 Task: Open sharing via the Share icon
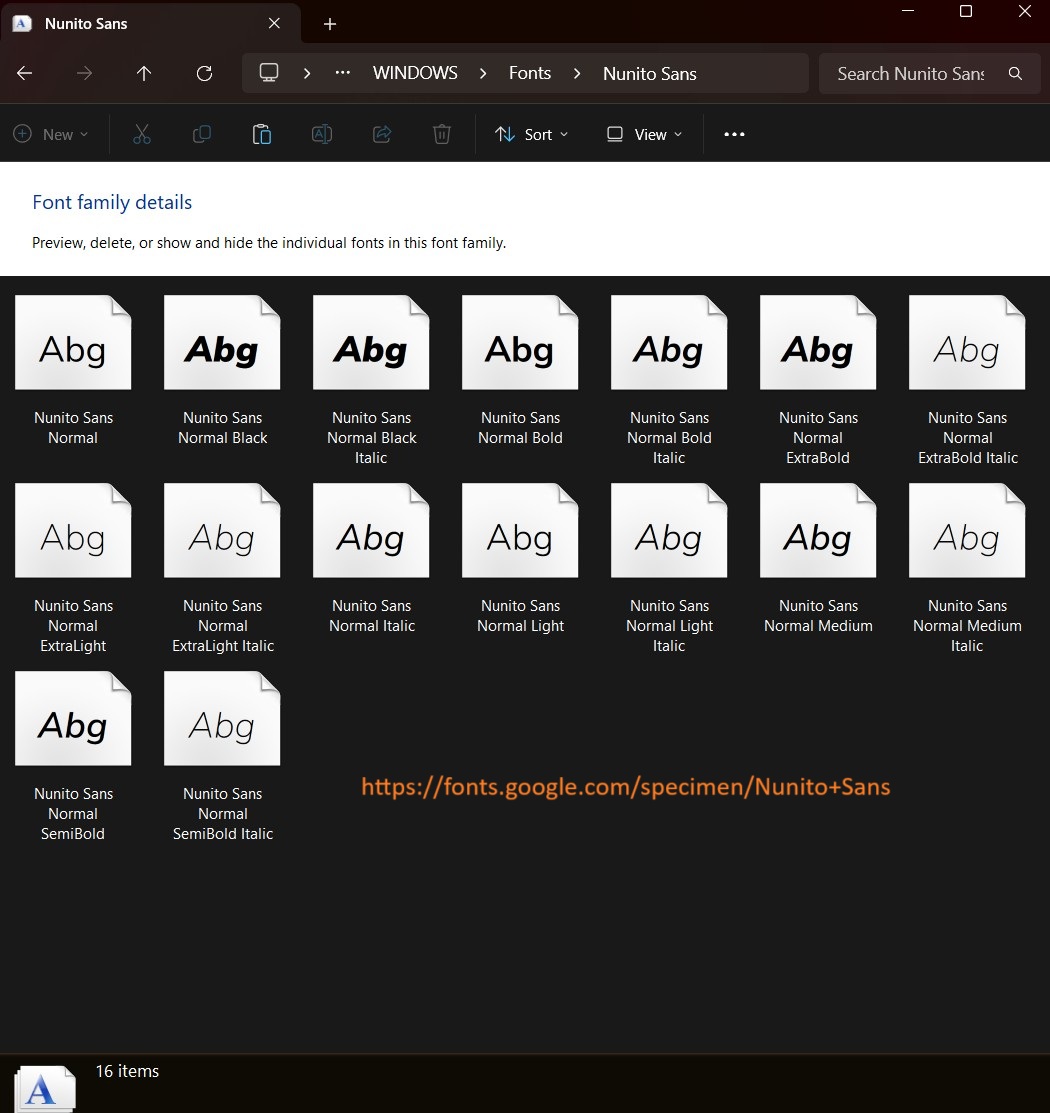click(x=381, y=133)
